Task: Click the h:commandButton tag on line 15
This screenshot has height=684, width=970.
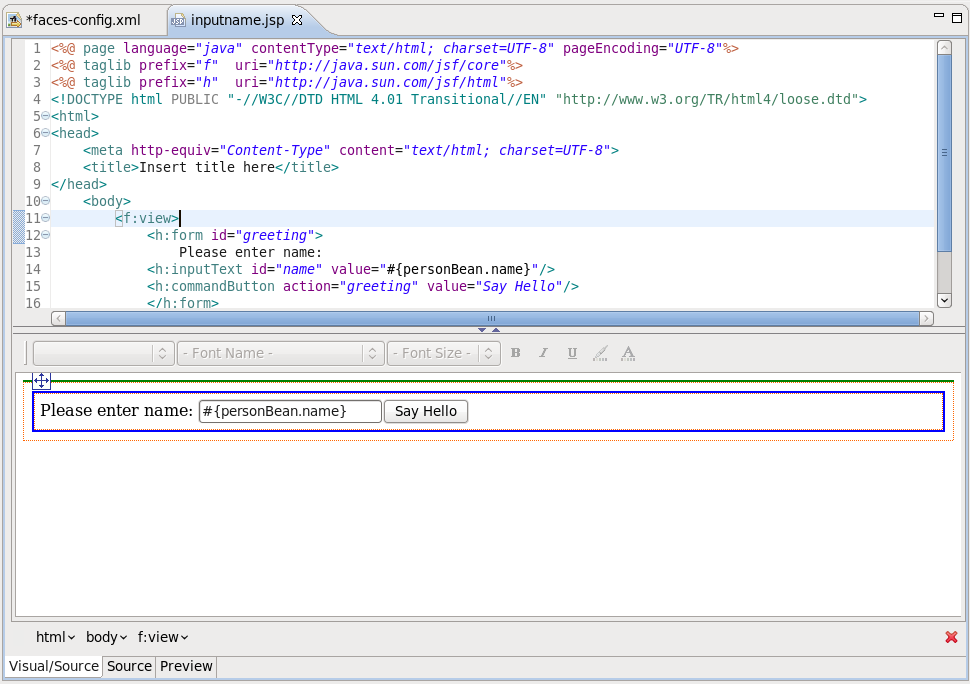Action: point(363,286)
